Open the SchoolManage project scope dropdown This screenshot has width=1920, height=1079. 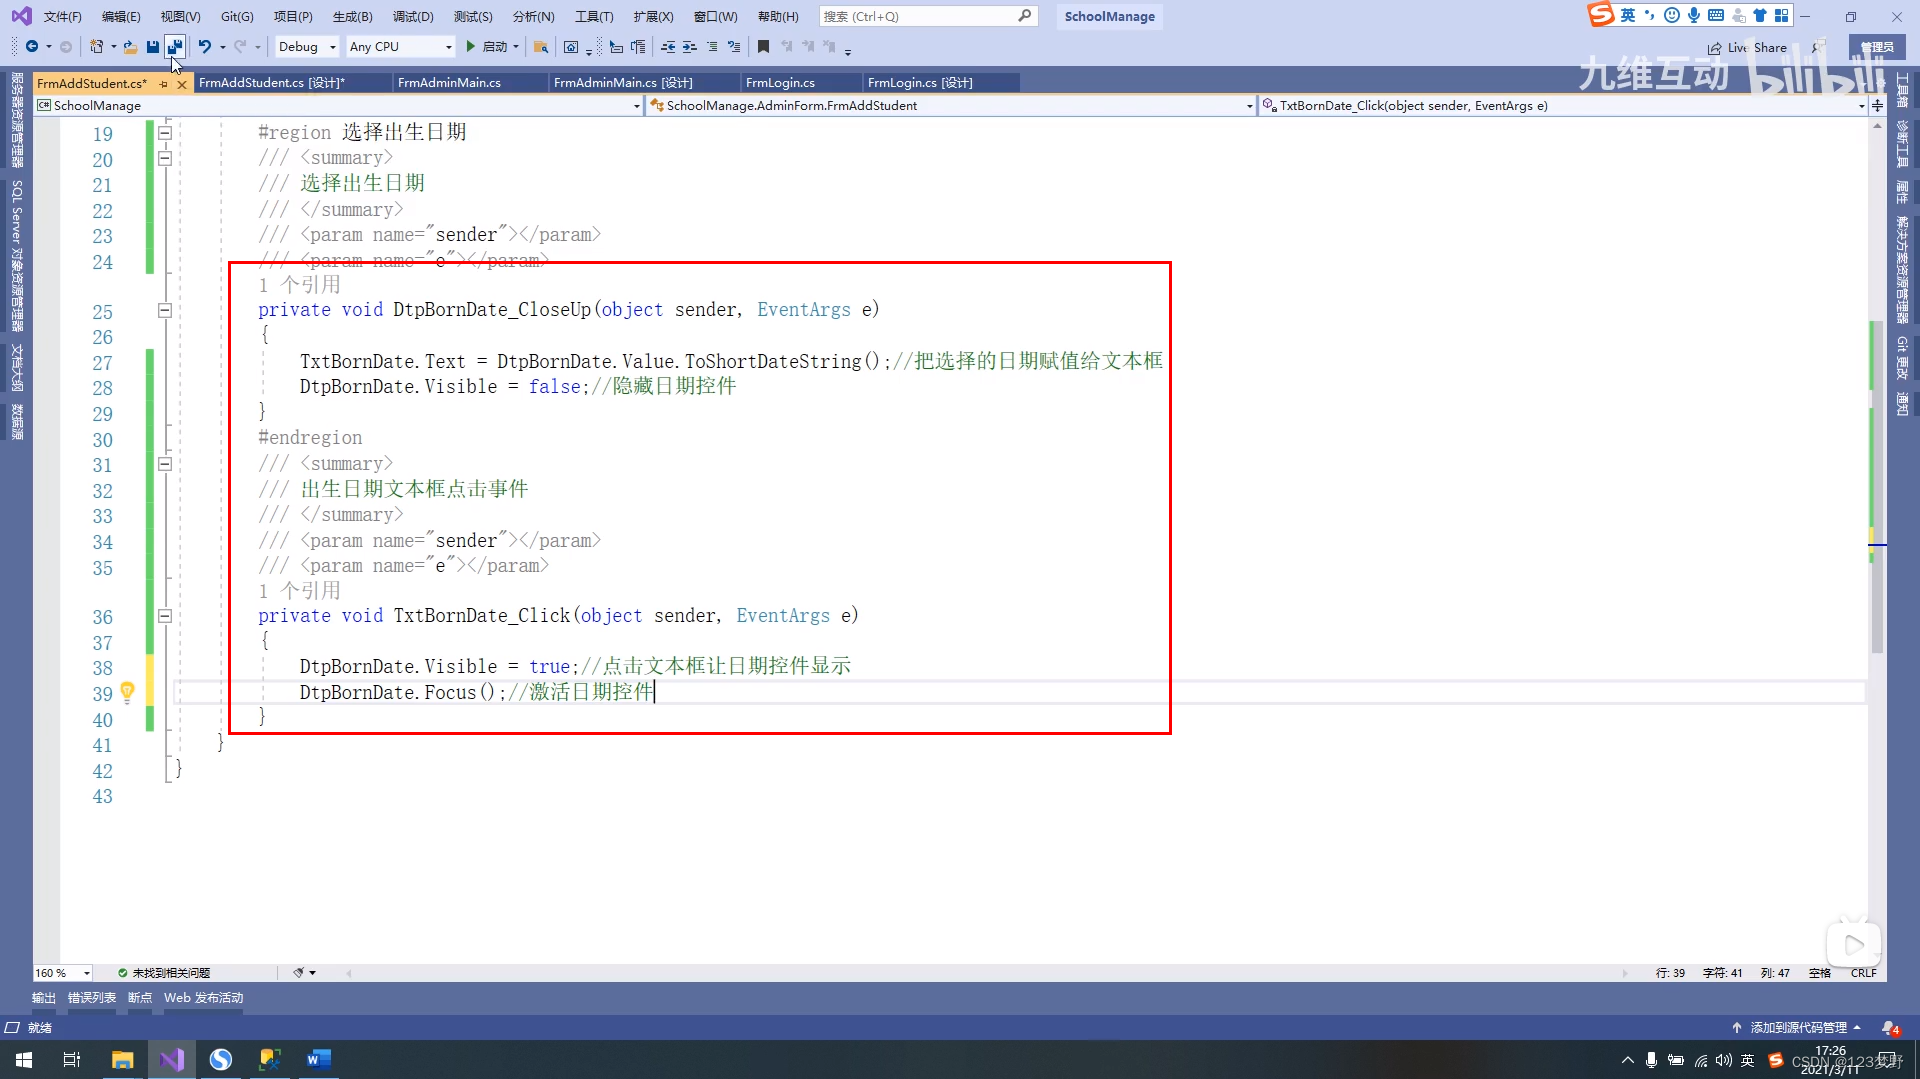pyautogui.click(x=338, y=105)
